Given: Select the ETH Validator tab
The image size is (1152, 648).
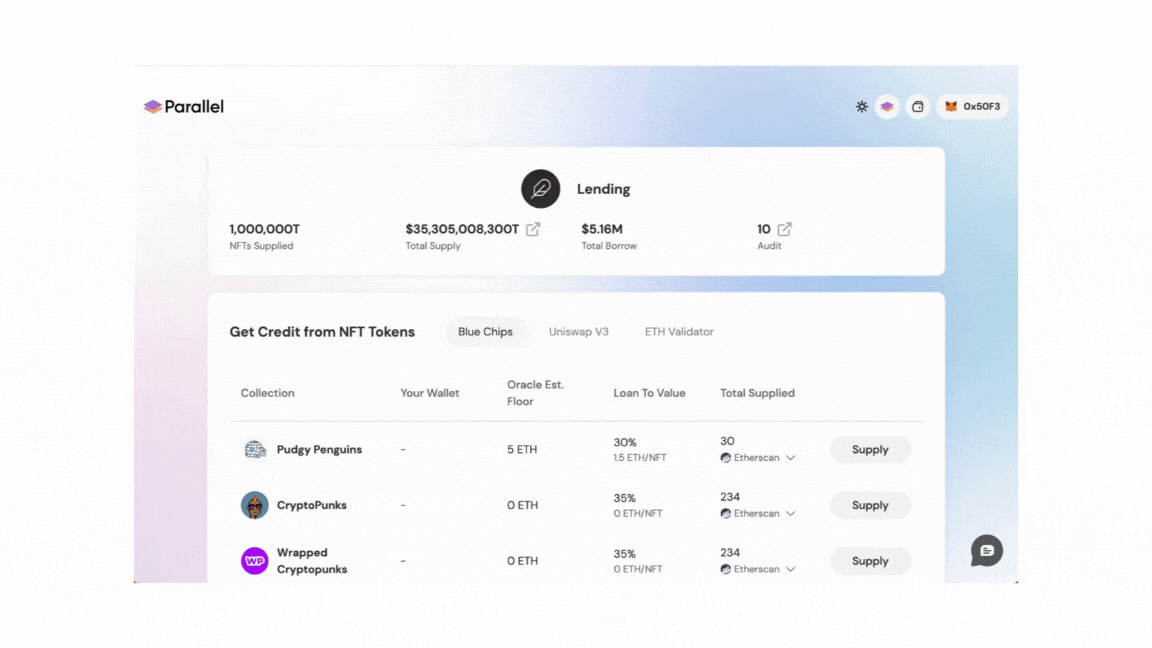Looking at the screenshot, I should (x=680, y=331).
